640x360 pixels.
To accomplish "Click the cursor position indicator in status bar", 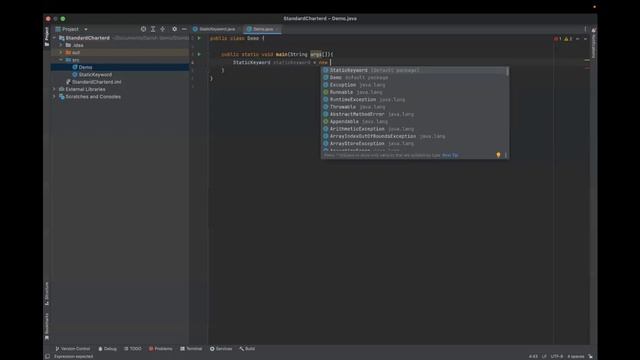I will point(533,356).
